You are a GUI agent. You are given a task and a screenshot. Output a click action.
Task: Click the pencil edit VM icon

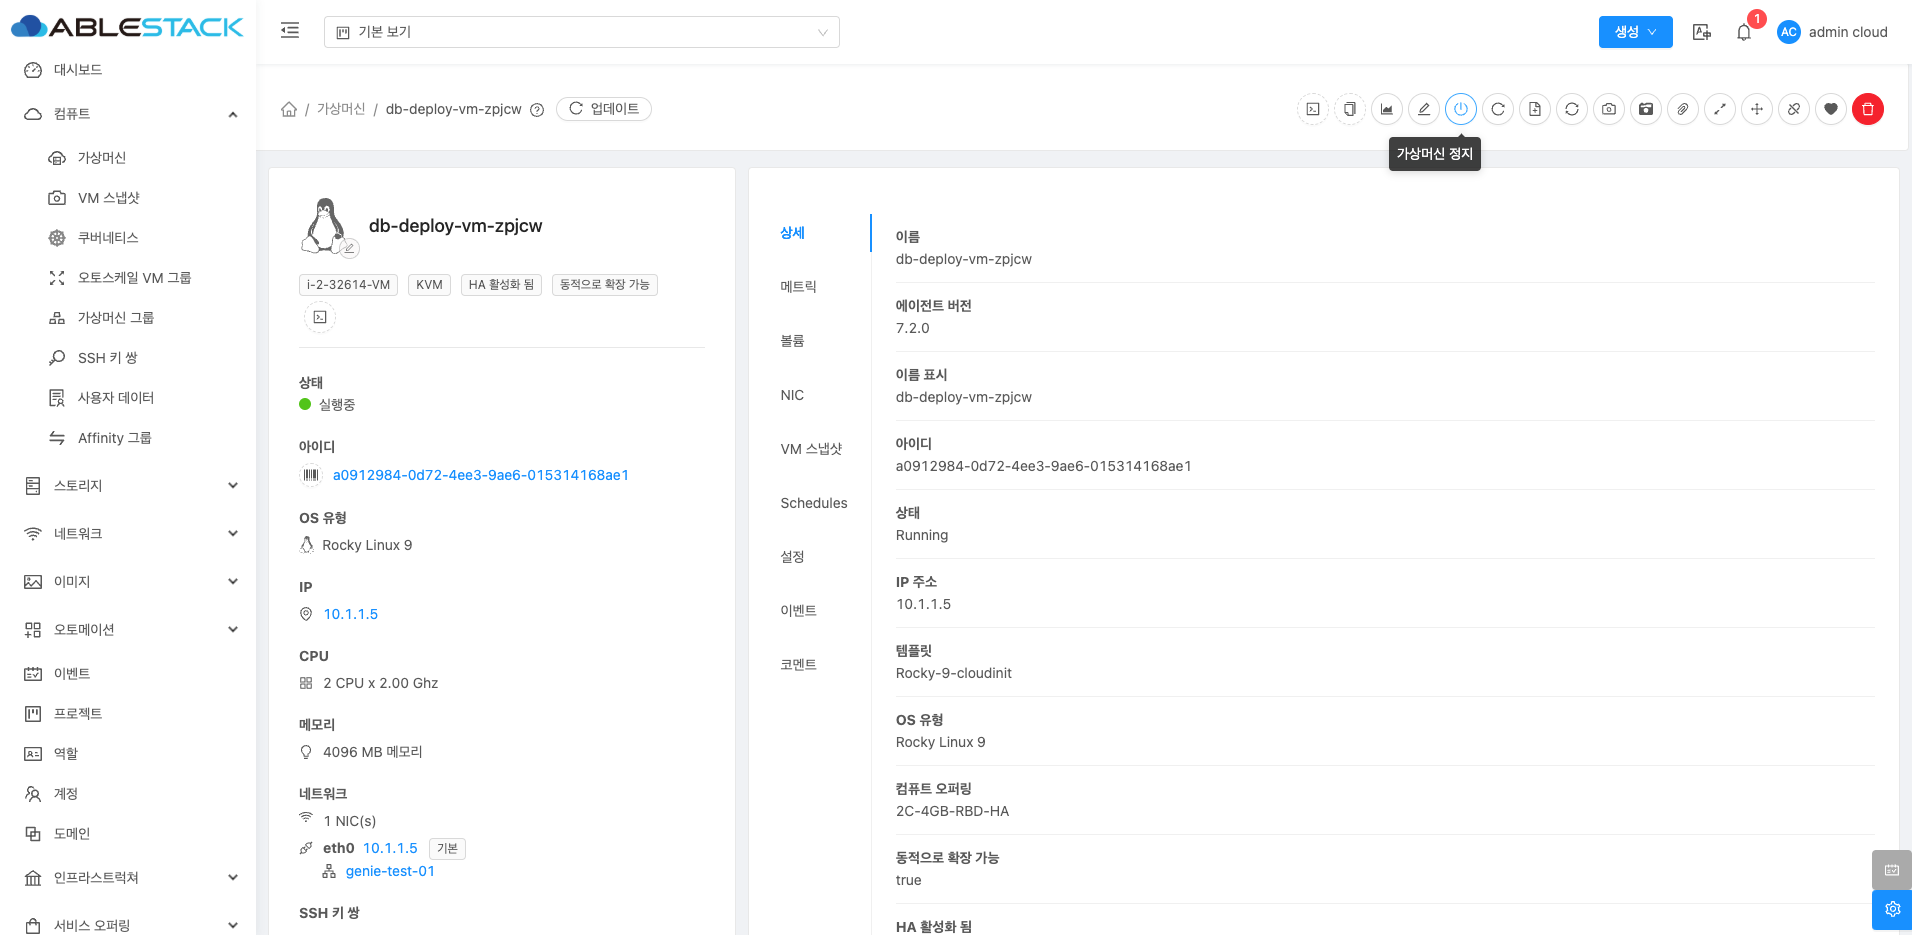click(x=1423, y=109)
